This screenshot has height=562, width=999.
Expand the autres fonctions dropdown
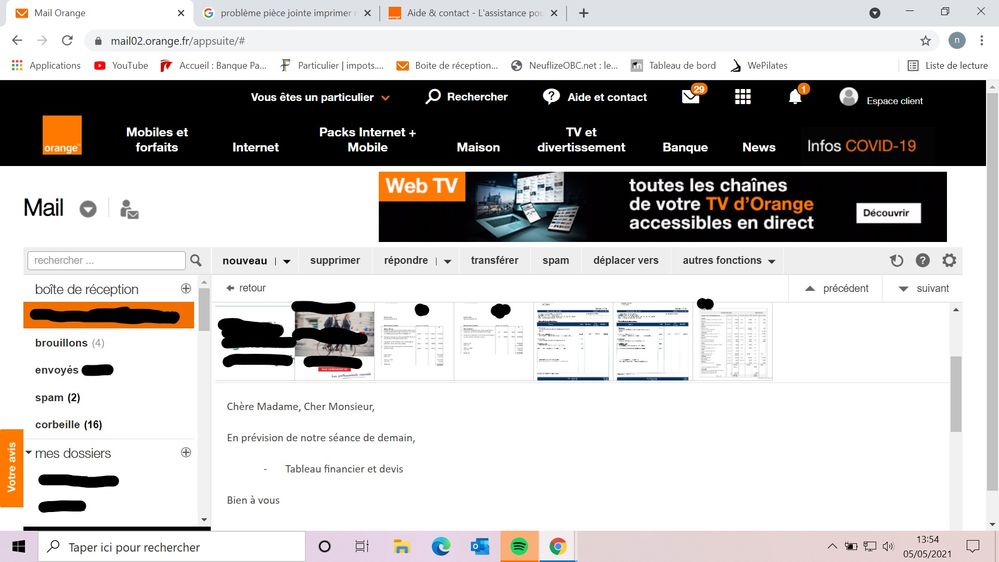pyautogui.click(x=770, y=261)
